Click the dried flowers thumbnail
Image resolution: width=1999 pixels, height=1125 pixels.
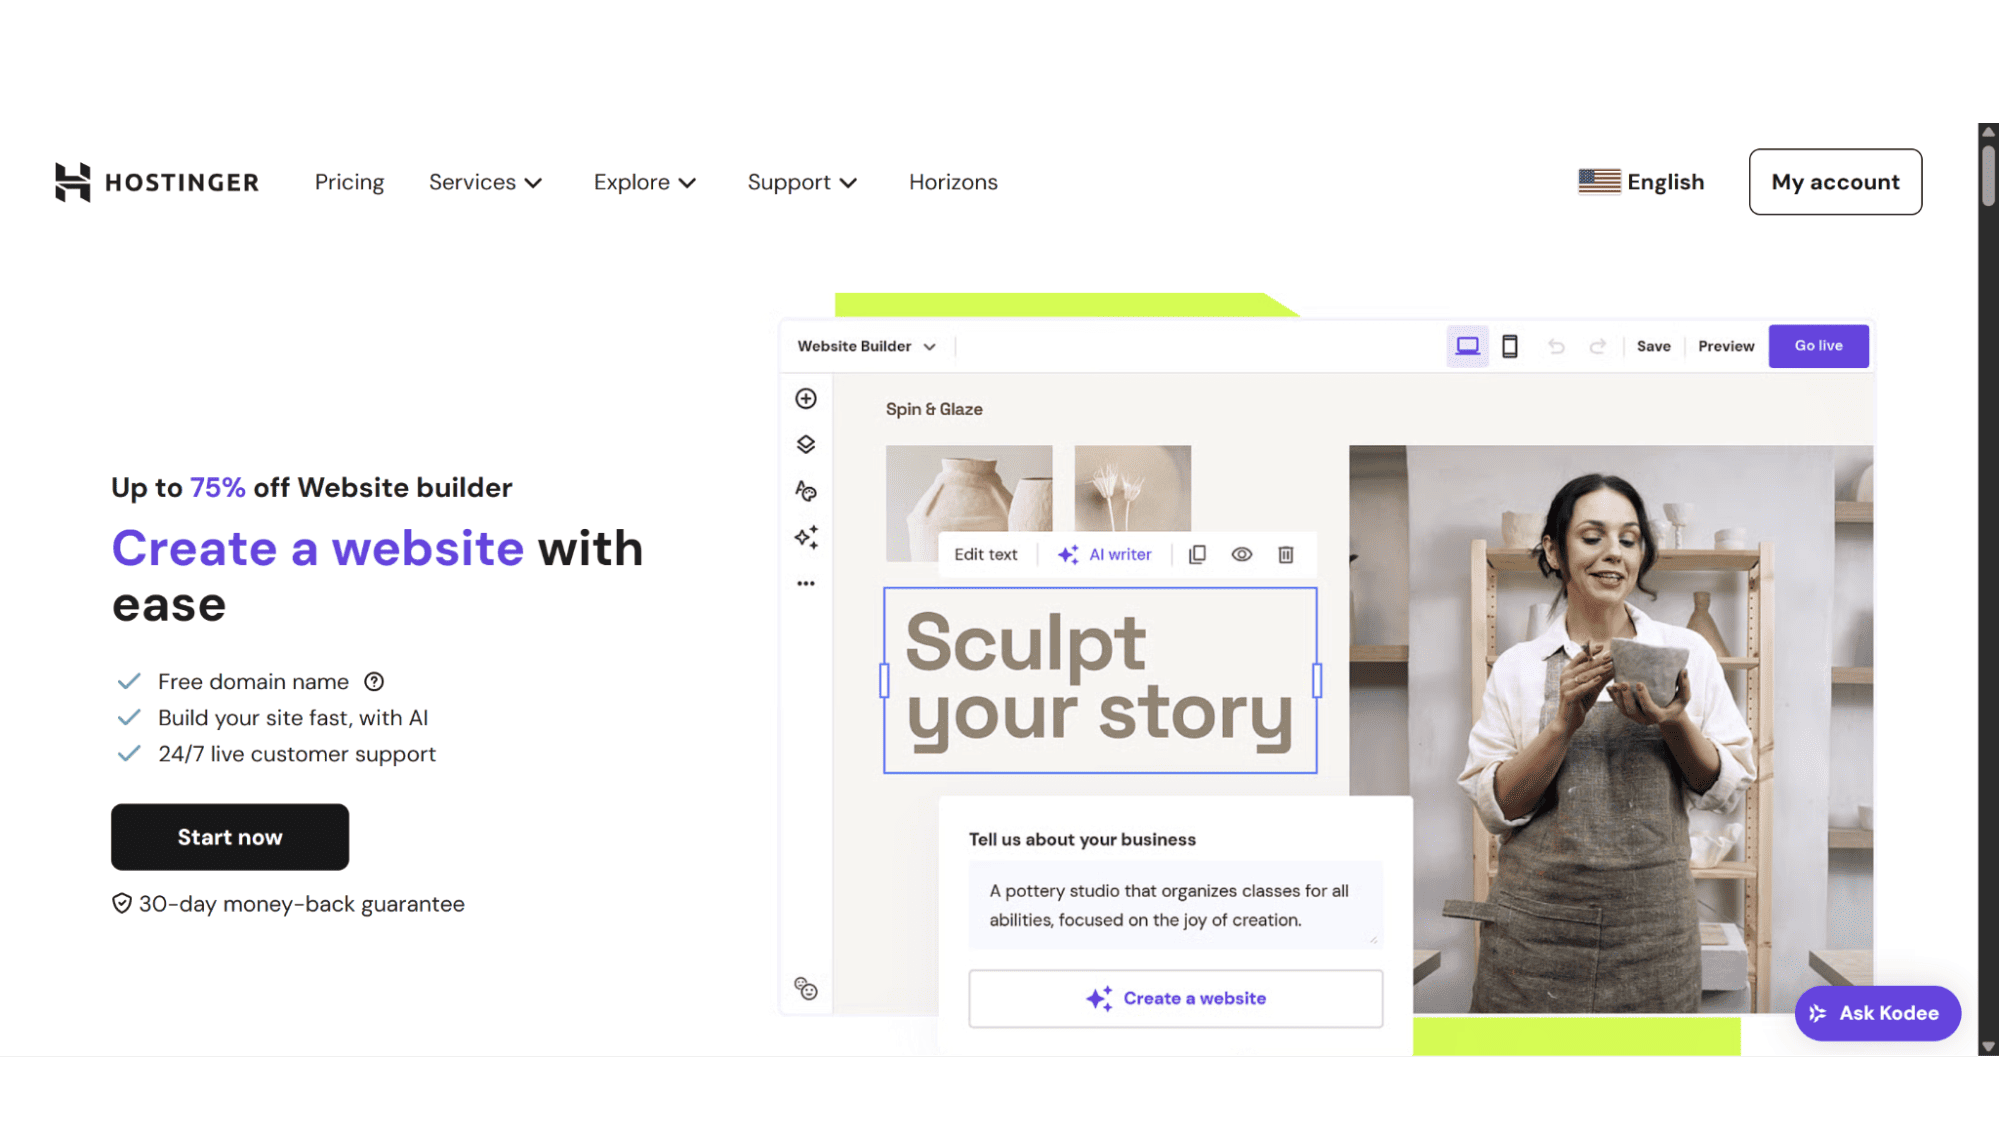pos(1132,489)
